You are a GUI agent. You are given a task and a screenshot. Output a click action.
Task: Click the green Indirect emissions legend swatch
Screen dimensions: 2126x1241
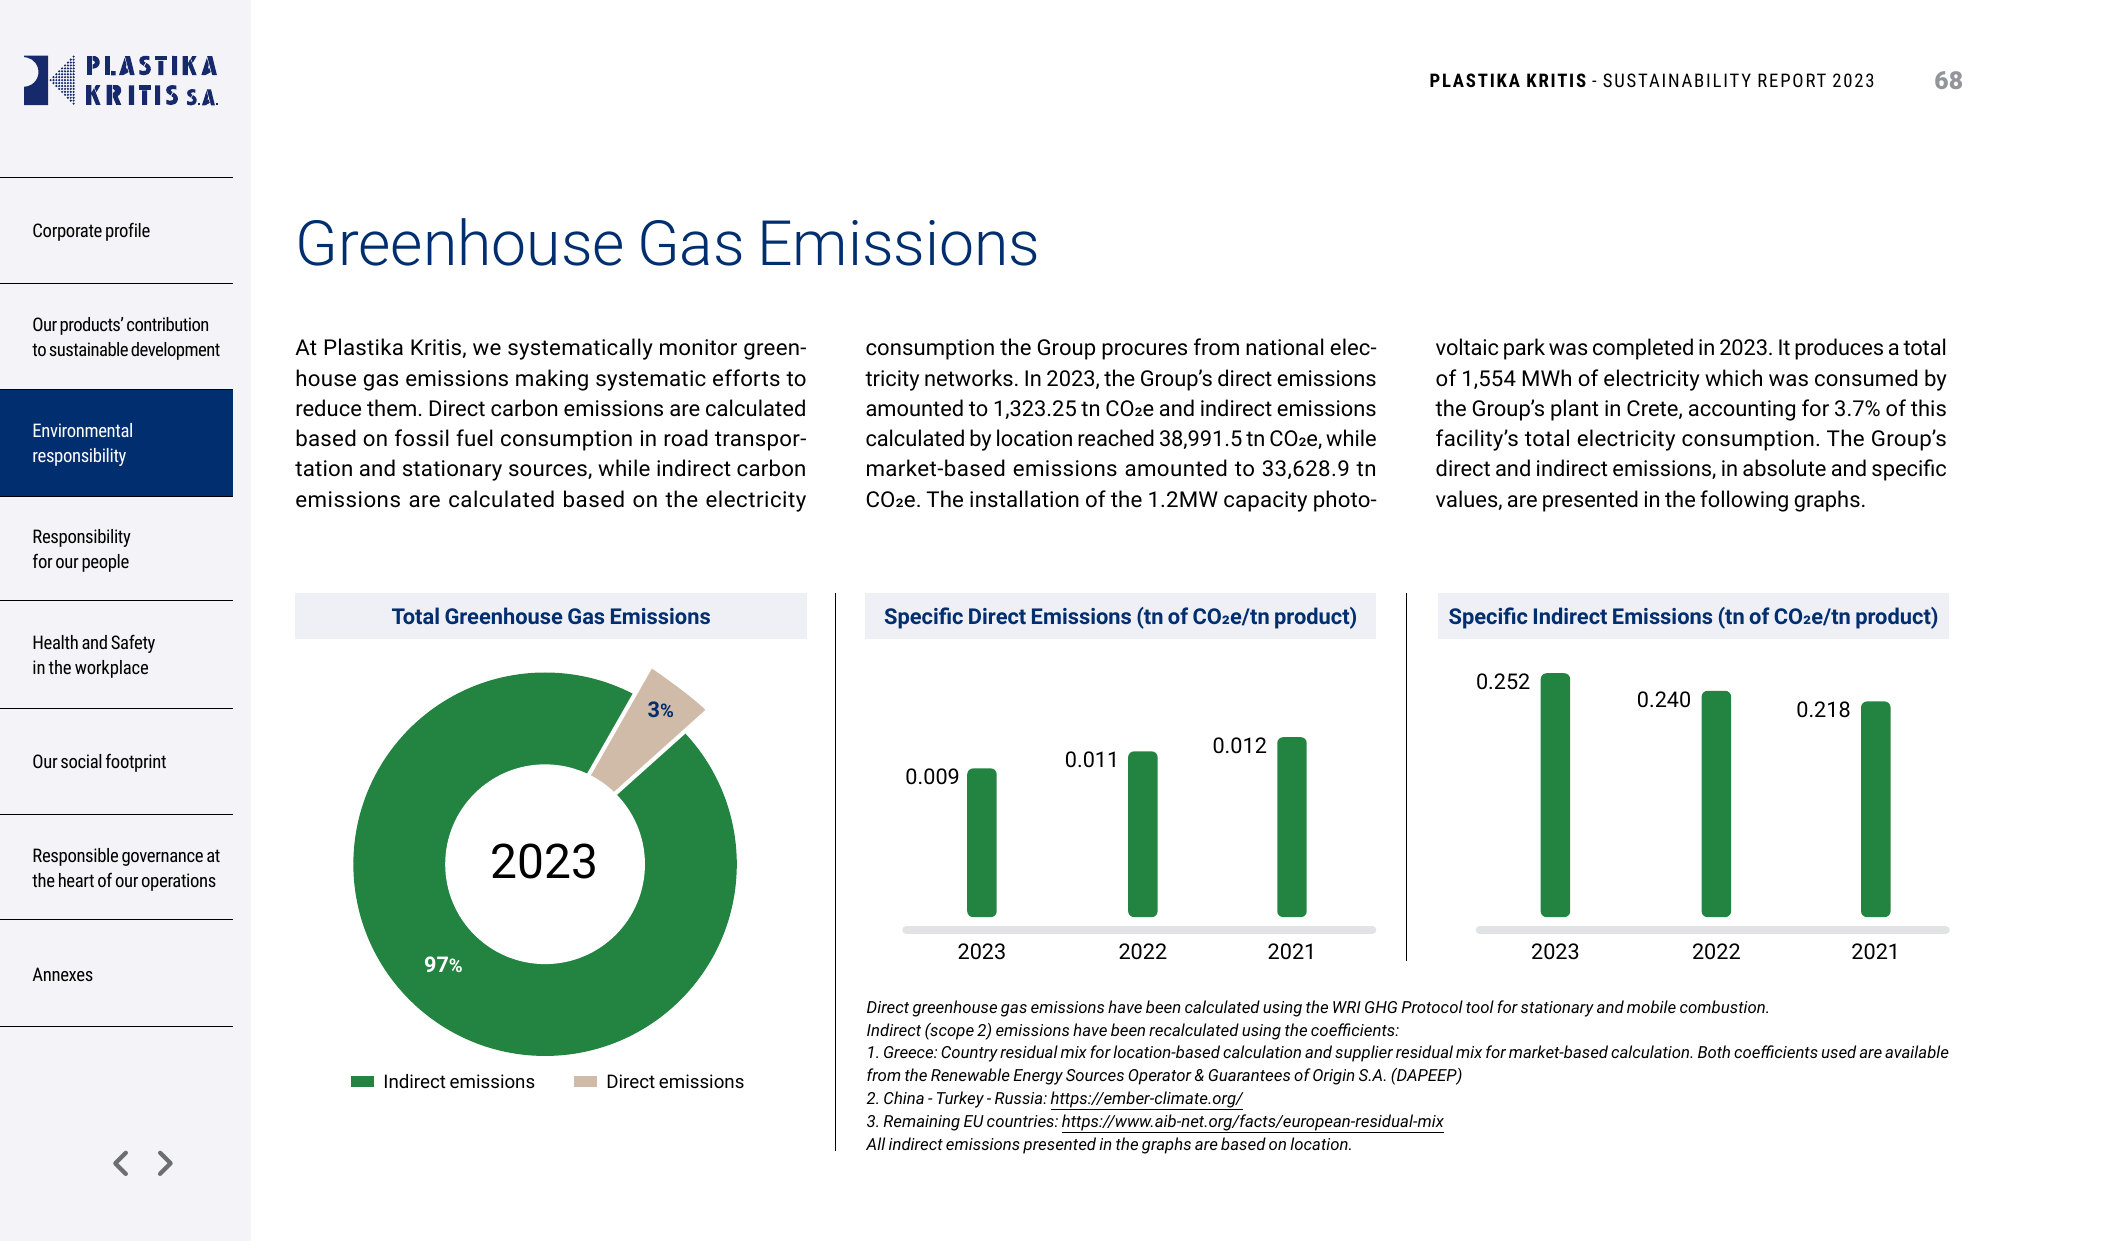point(362,1081)
